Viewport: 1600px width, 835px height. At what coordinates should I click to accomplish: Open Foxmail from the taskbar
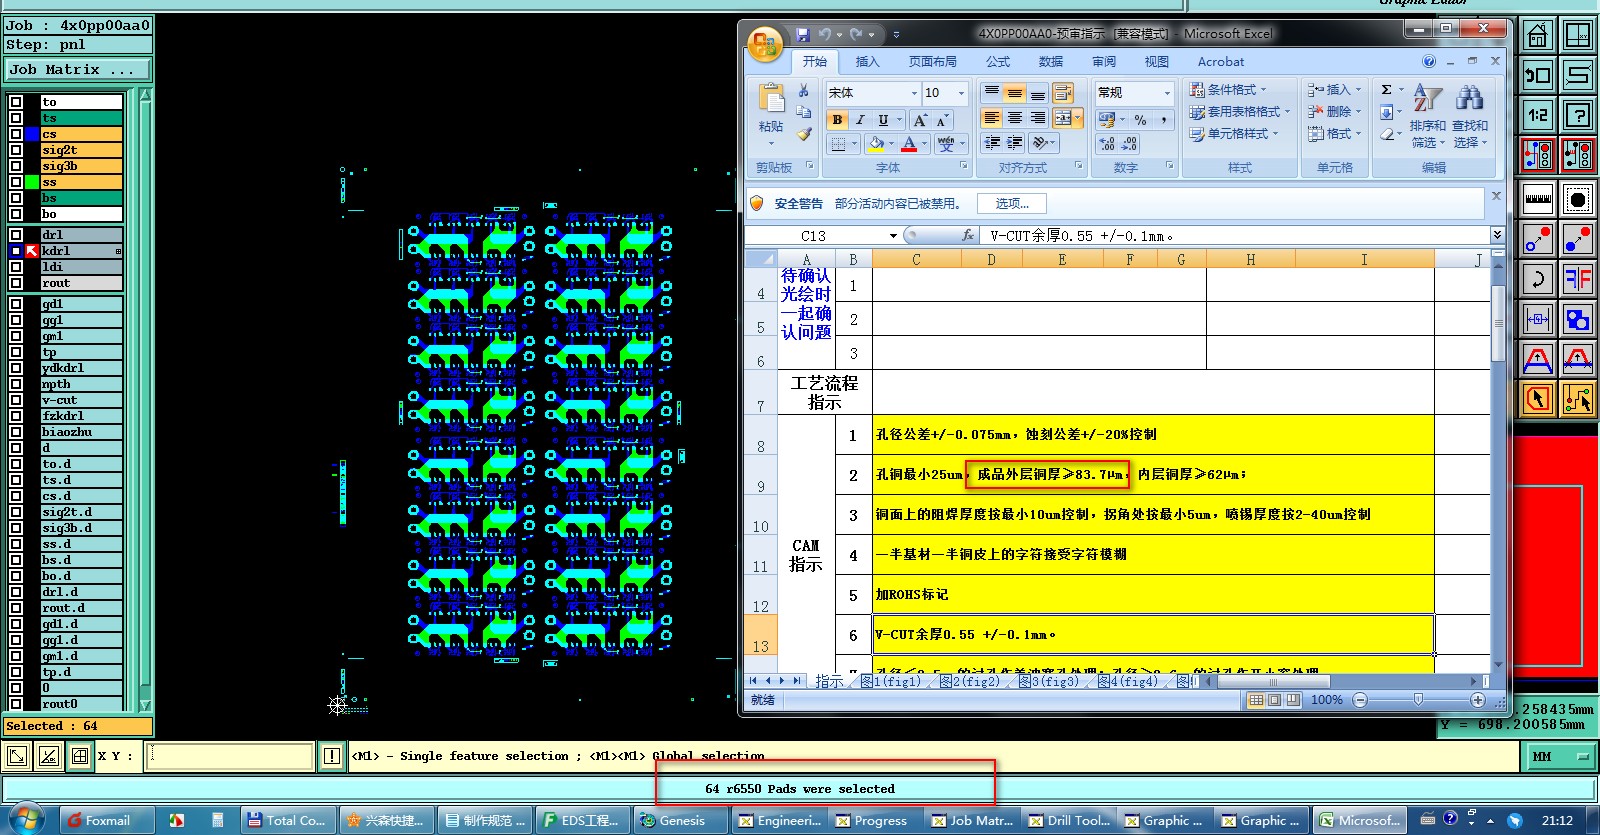tap(108, 820)
